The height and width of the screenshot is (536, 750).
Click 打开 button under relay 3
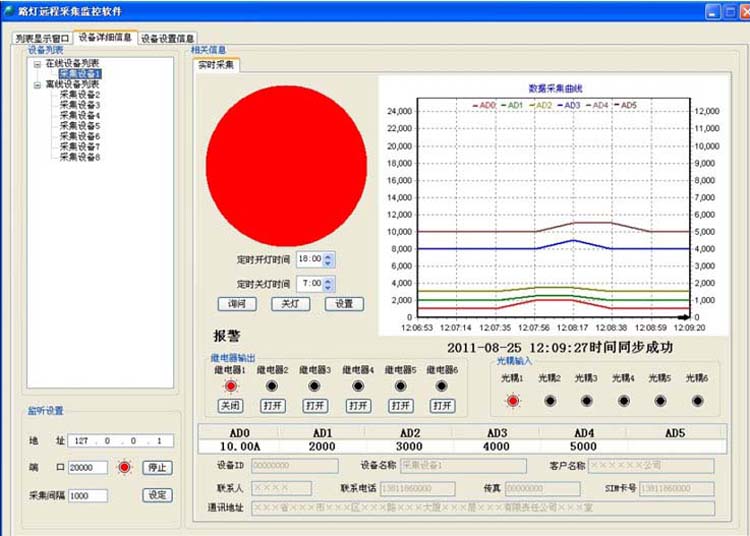(x=315, y=405)
